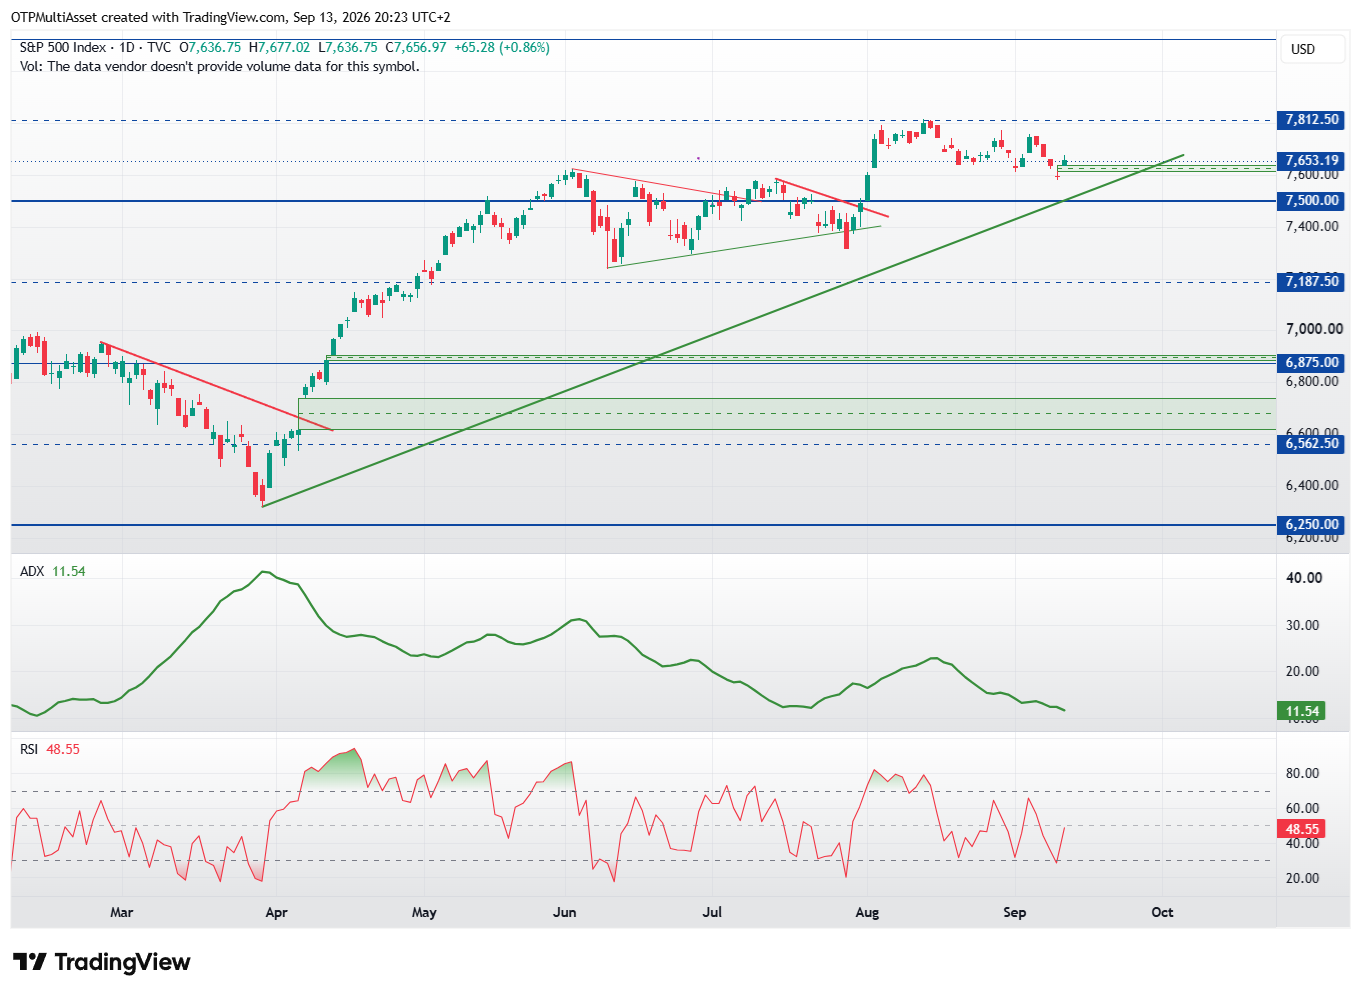Select the S&P 500 Index symbol title
1361x996 pixels.
coord(63,47)
